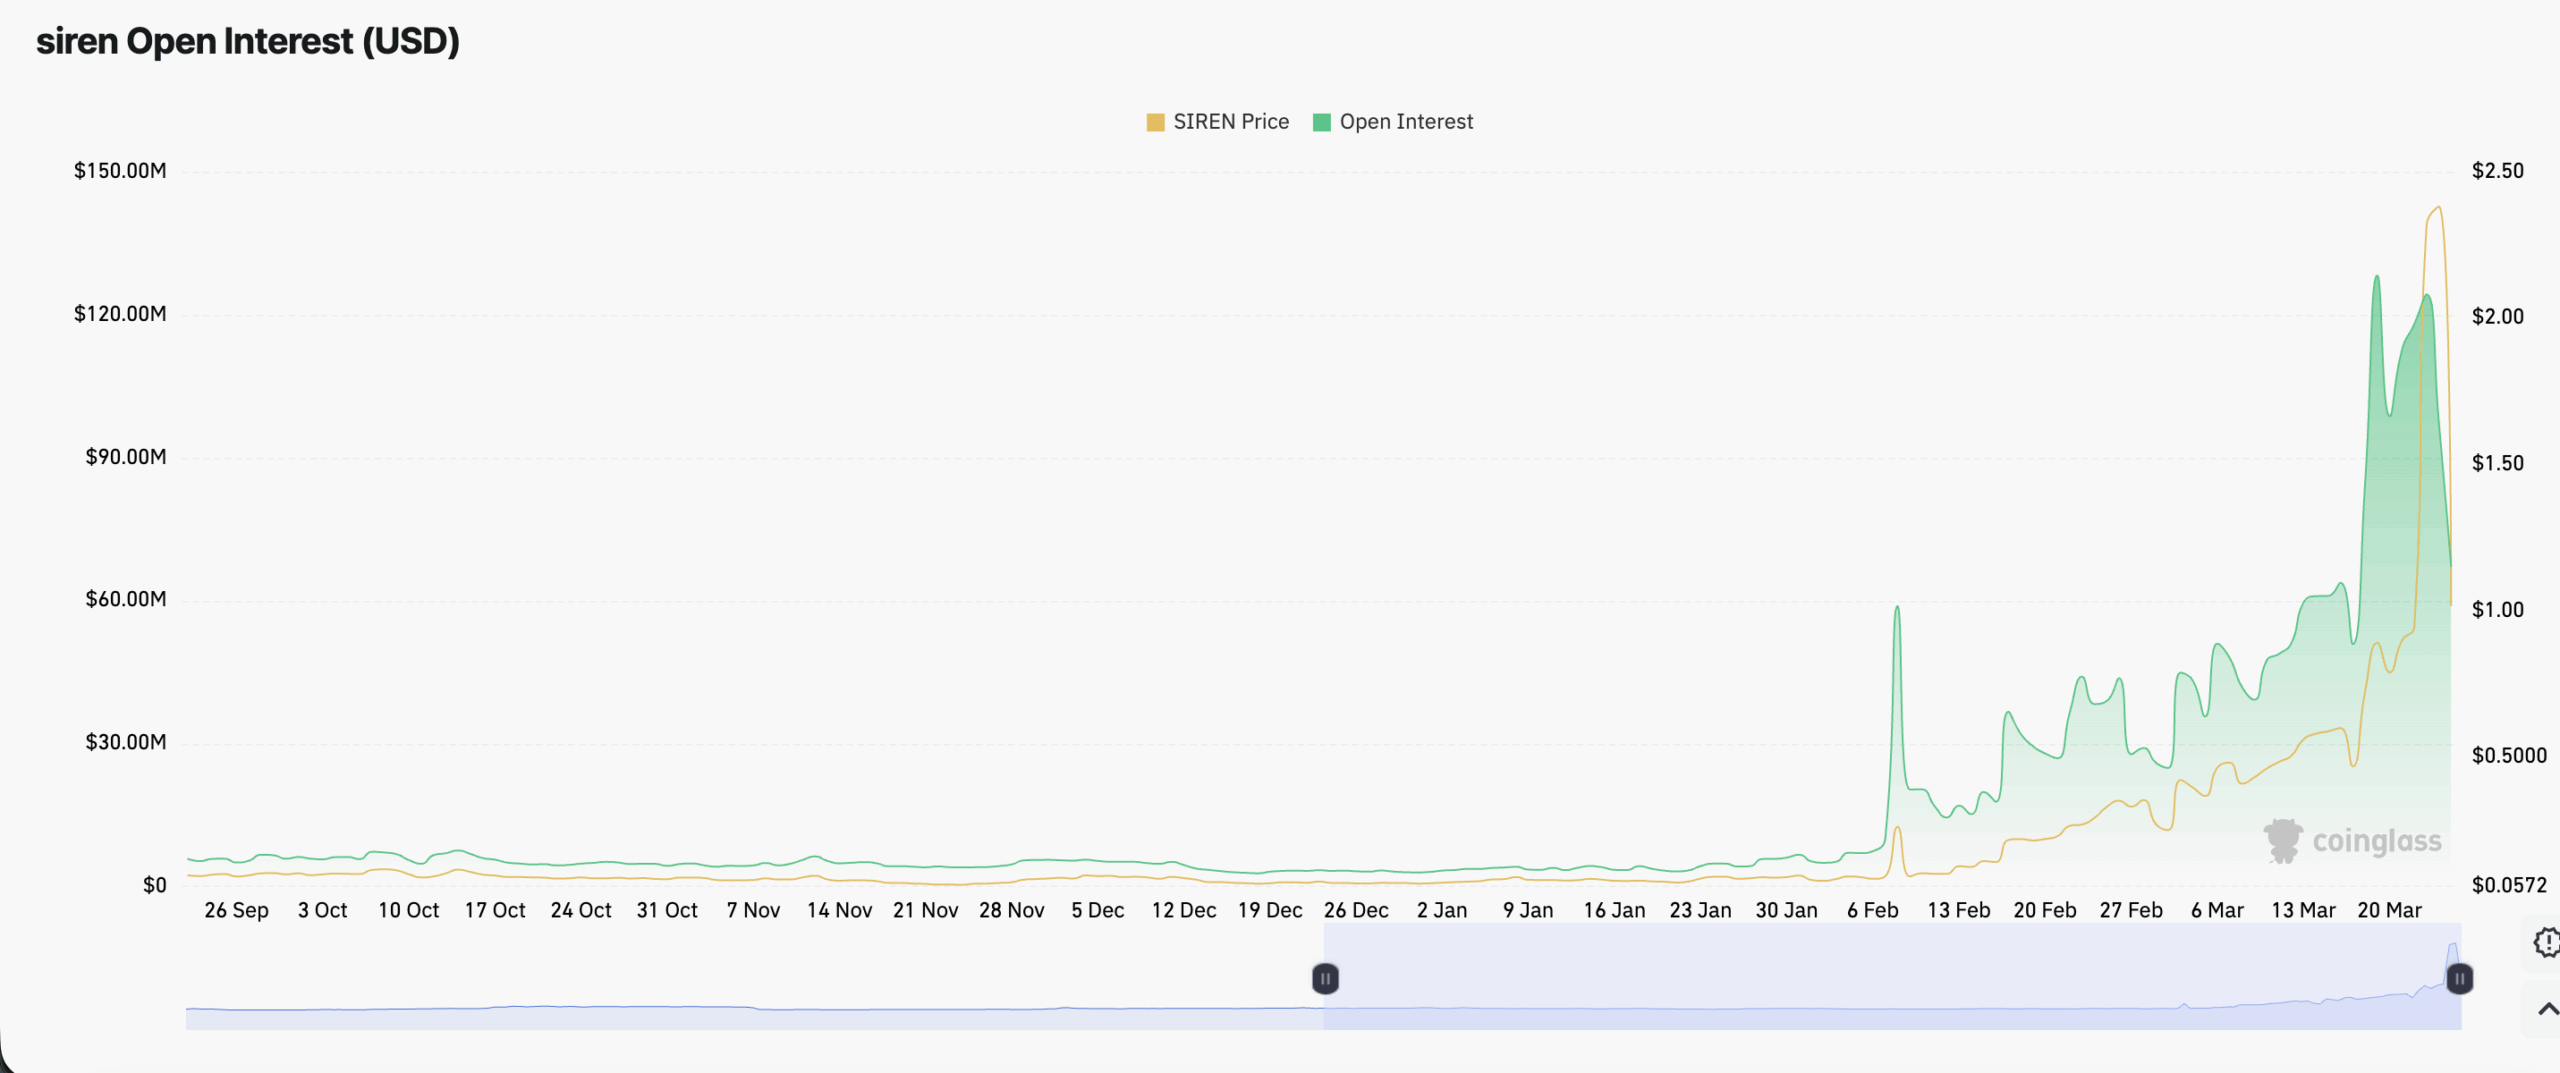The image size is (2560, 1073).
Task: Click the 21 Nov date label
Action: pyautogui.click(x=925, y=911)
